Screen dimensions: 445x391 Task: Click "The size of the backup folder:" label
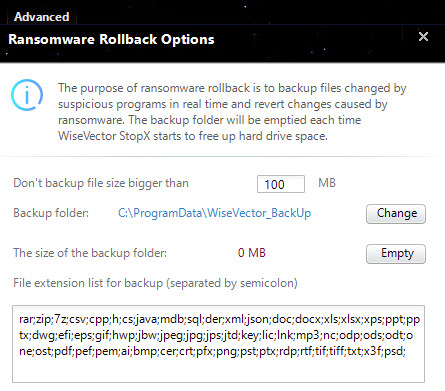click(x=90, y=253)
